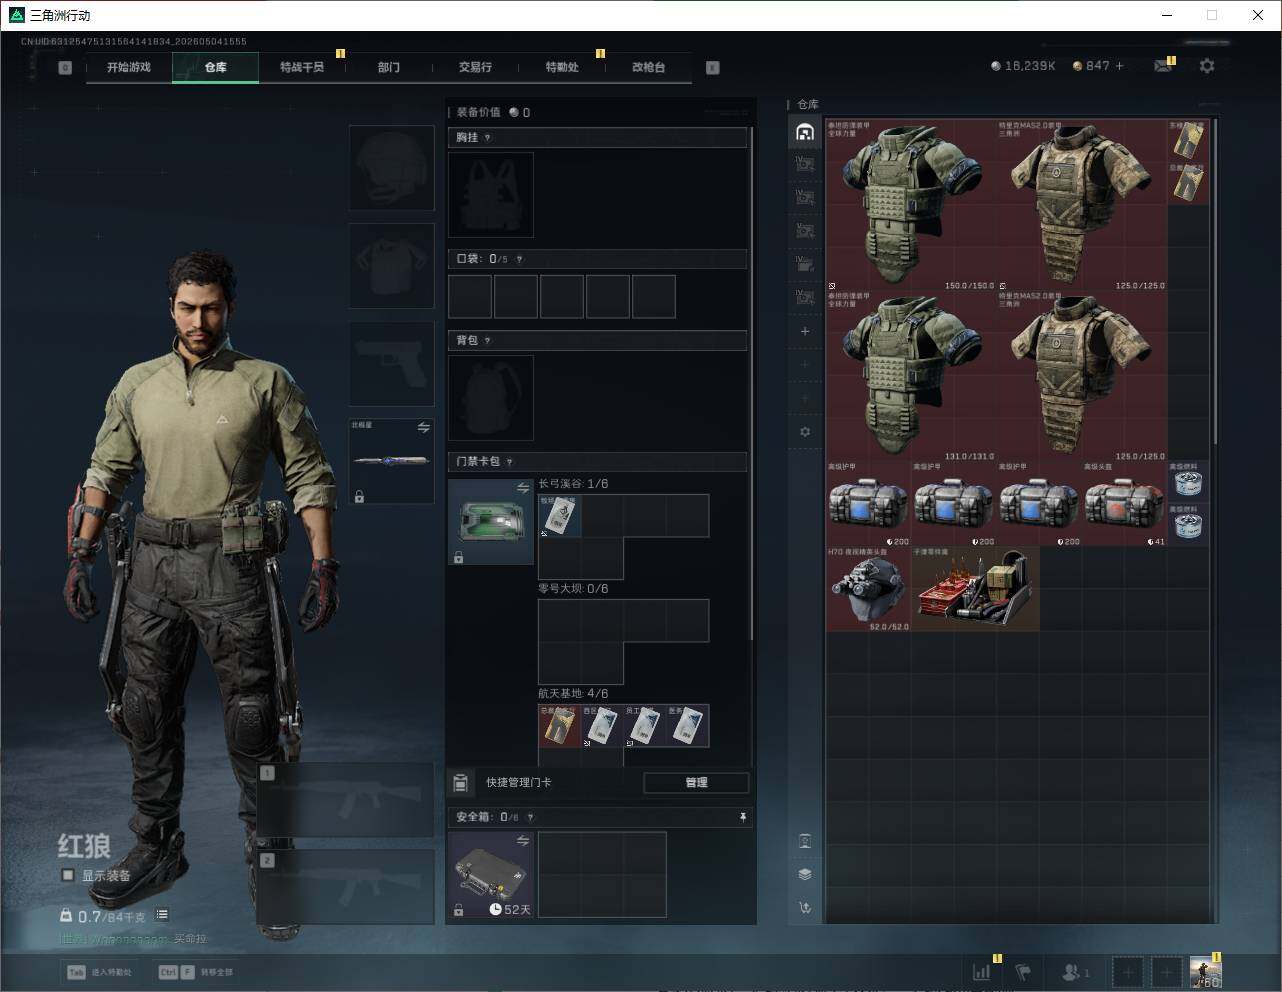Image resolution: width=1282 pixels, height=992 pixels.
Task: Click the 零号大坝: 0/6 label
Action: tap(573, 589)
